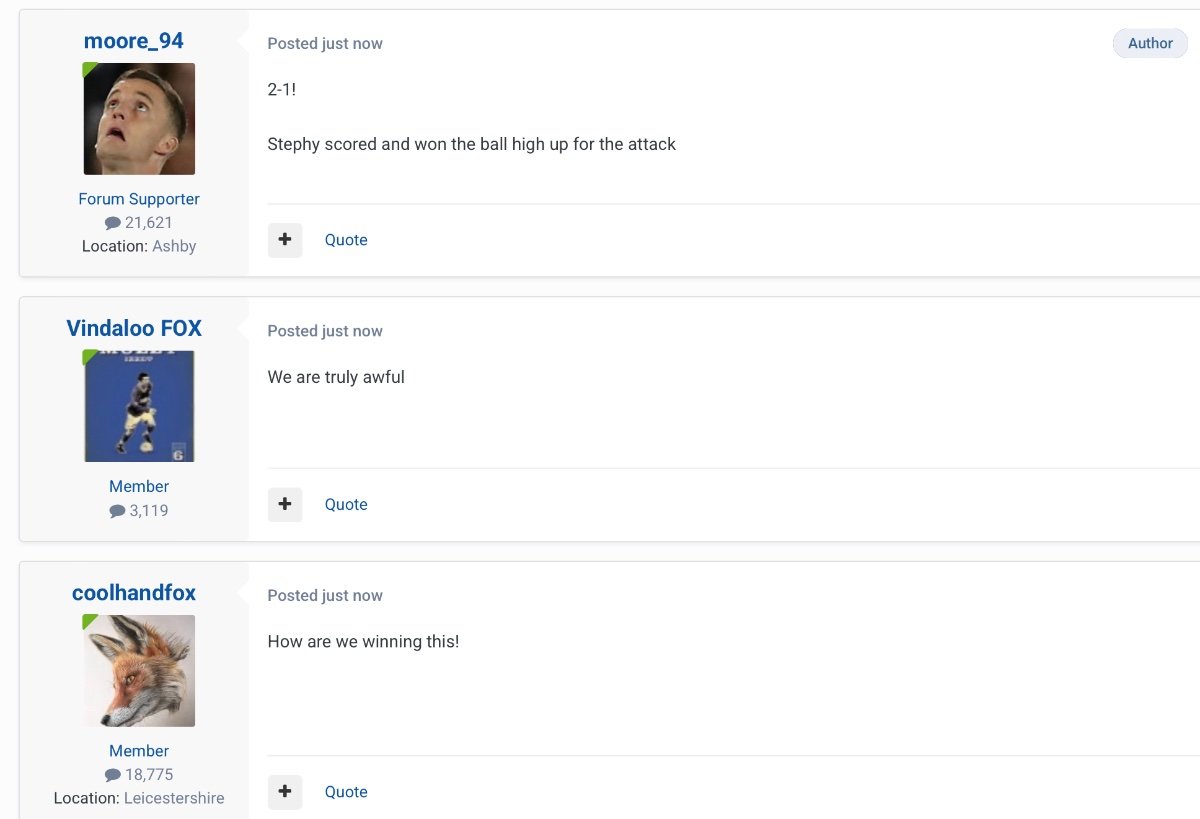
Task: Open moore_94's profile avatar
Action: click(139, 119)
